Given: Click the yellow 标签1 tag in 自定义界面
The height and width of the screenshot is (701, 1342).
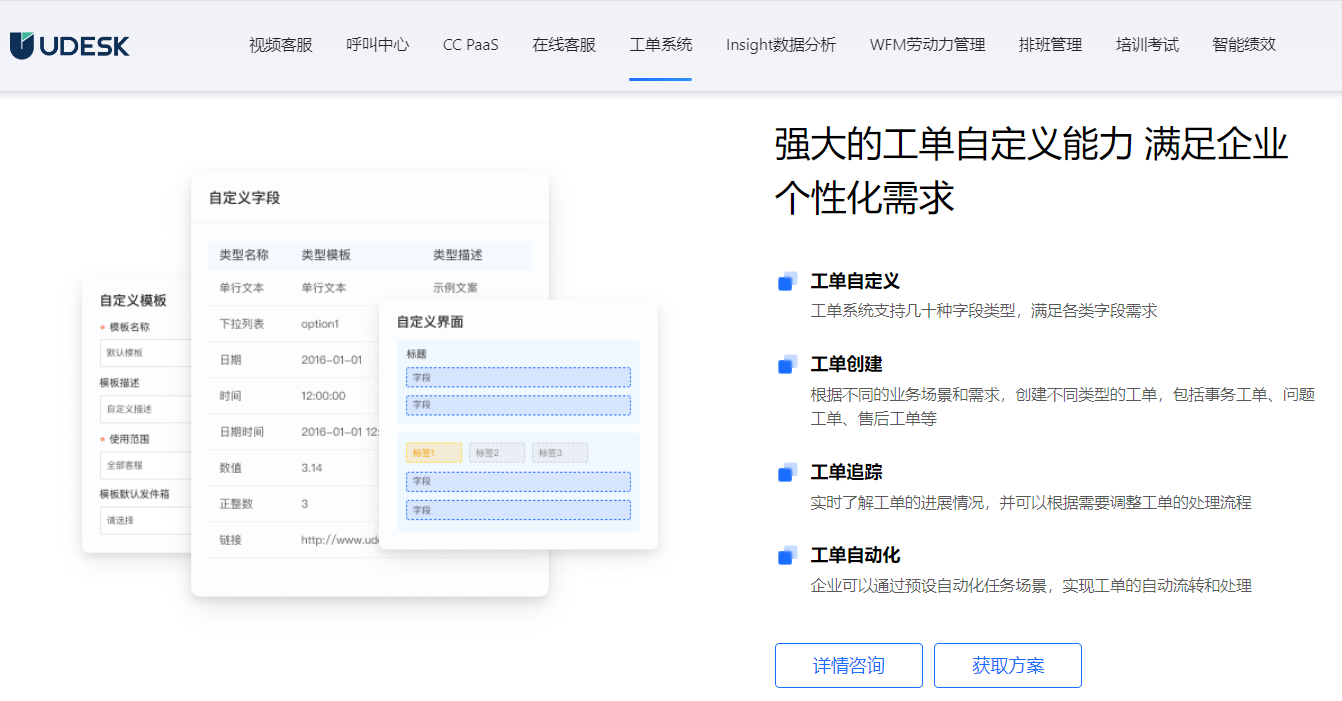Looking at the screenshot, I should [434, 453].
